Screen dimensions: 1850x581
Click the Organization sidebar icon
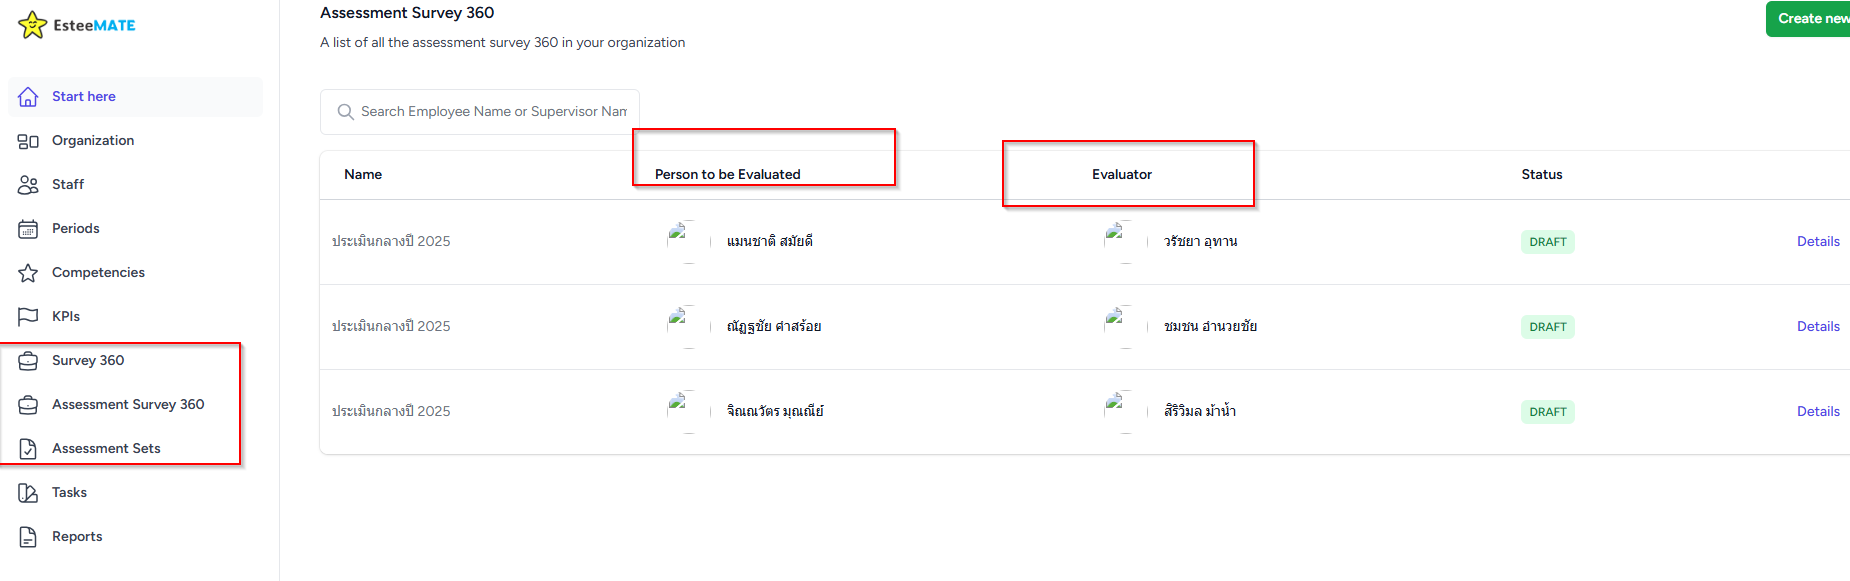point(28,140)
